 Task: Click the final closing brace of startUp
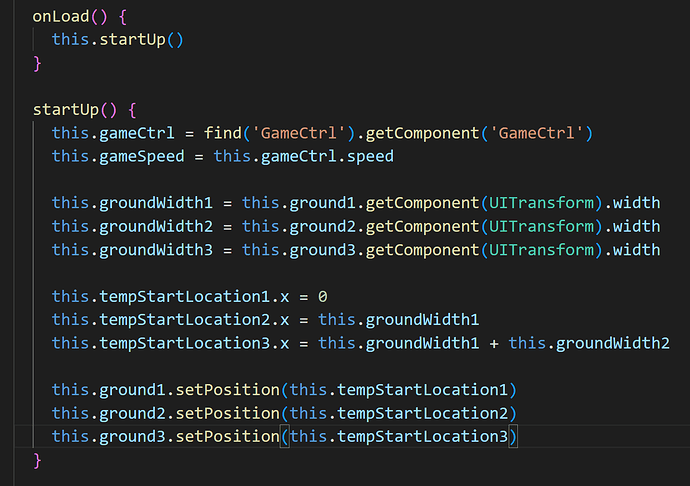(38, 460)
